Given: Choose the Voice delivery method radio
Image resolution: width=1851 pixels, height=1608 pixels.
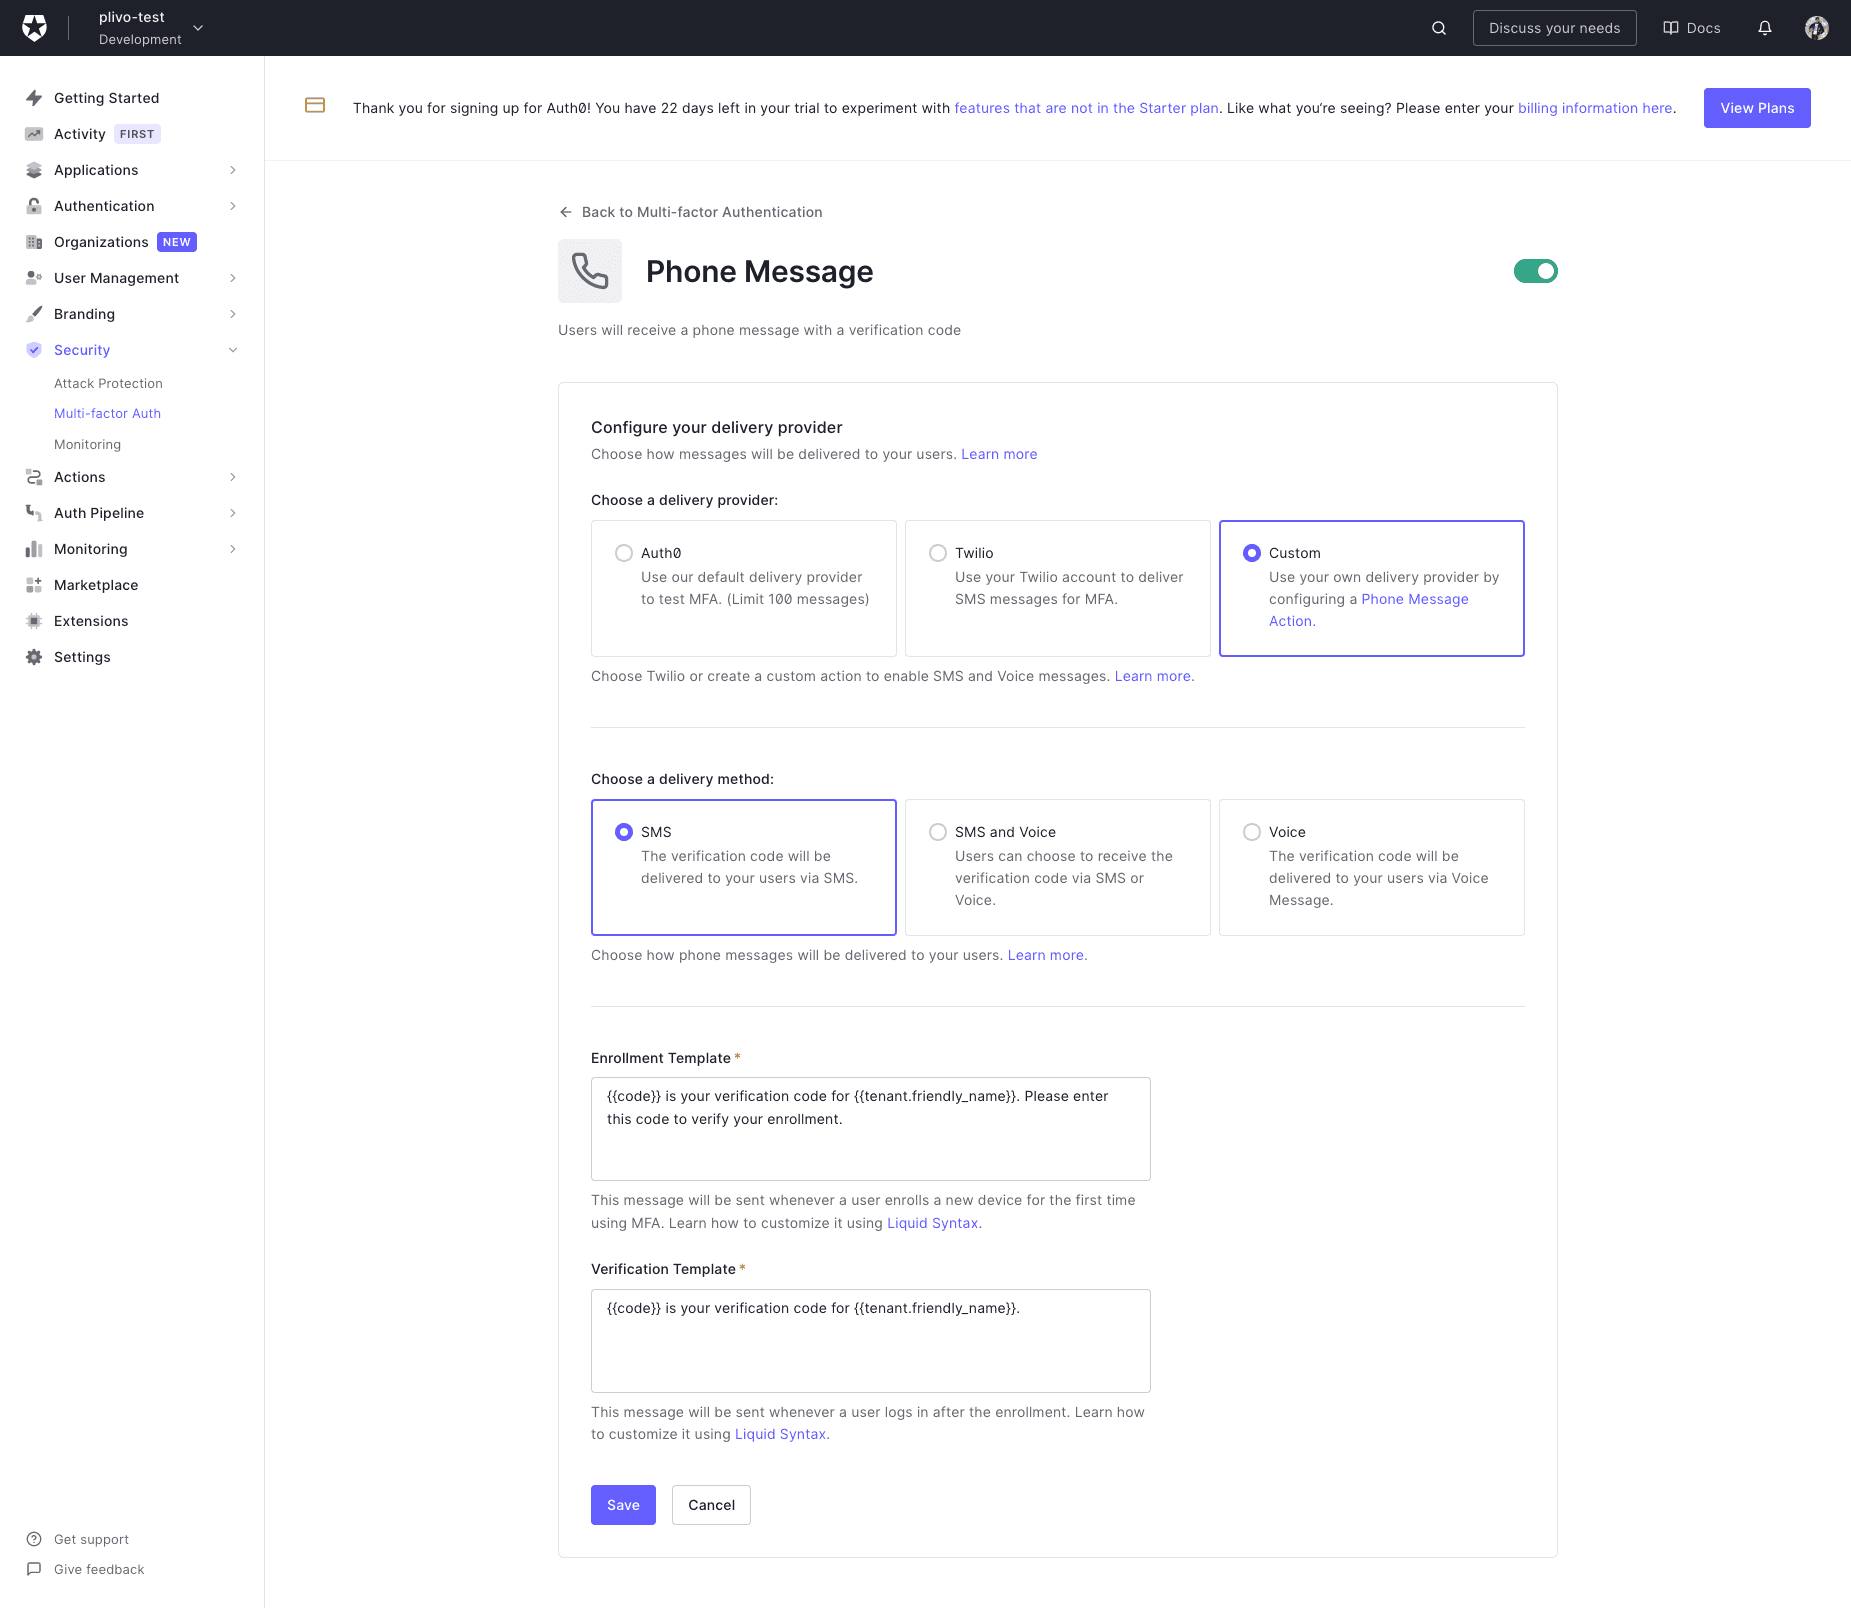Looking at the screenshot, I should coord(1252,832).
